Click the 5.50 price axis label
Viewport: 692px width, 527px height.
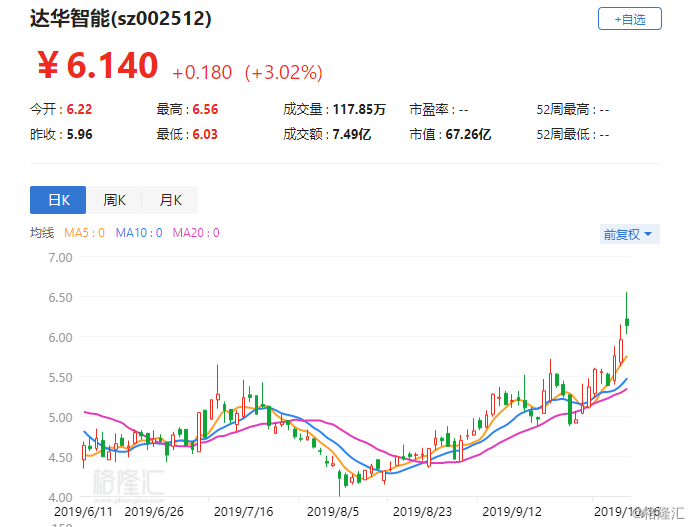click(x=60, y=378)
